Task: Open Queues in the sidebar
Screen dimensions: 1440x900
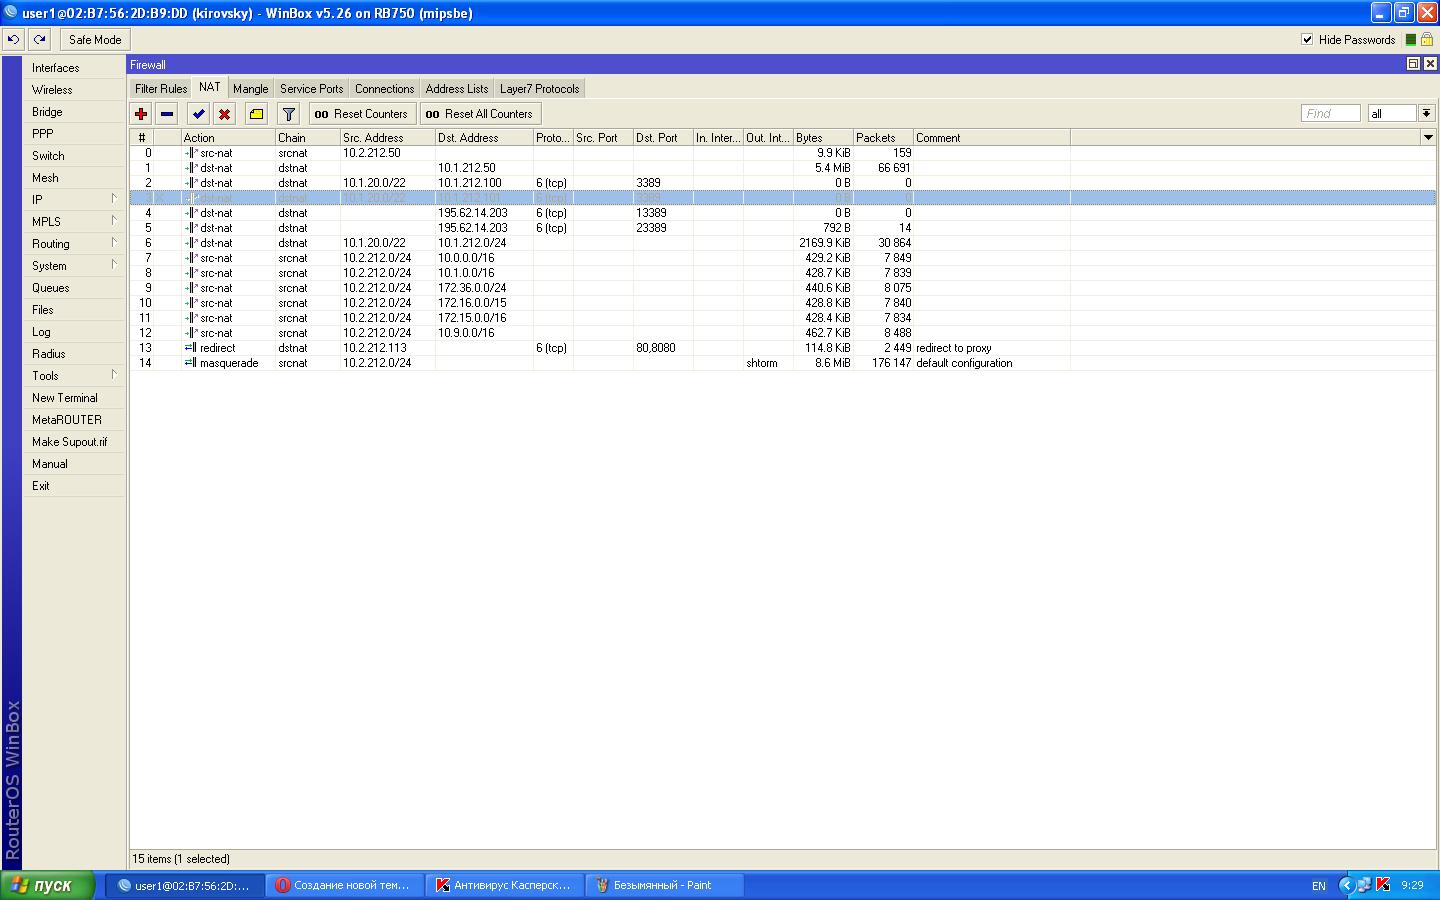Action: click(x=75, y=288)
